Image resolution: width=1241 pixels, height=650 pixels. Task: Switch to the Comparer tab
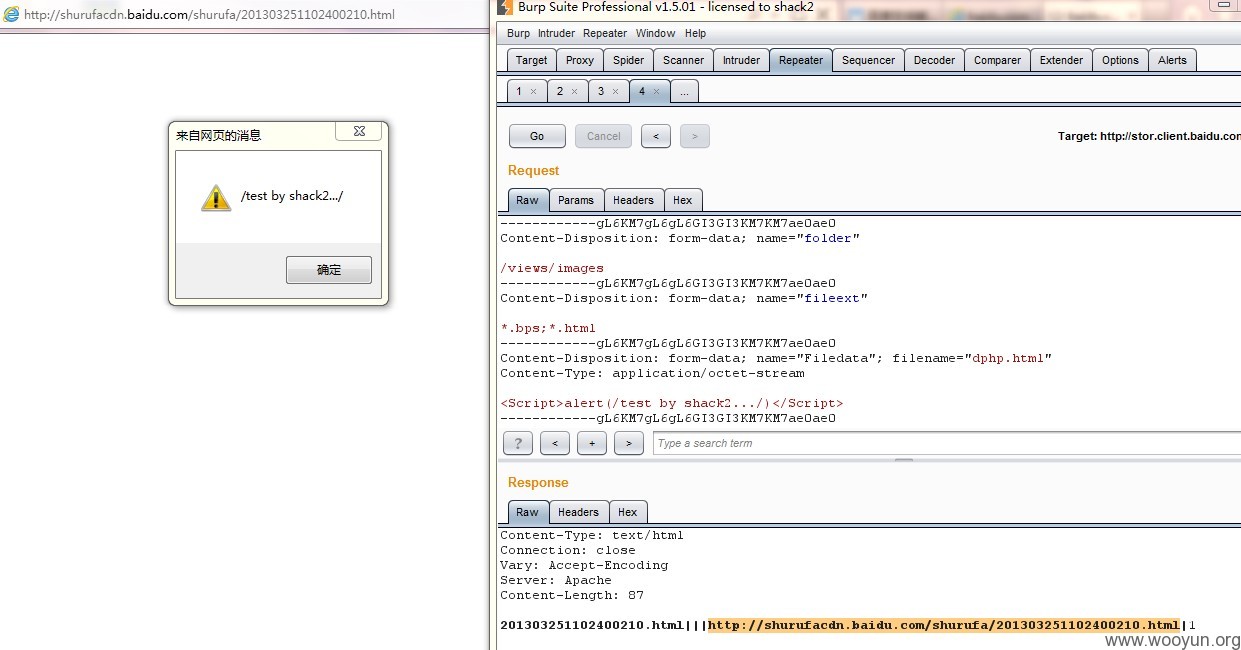997,60
